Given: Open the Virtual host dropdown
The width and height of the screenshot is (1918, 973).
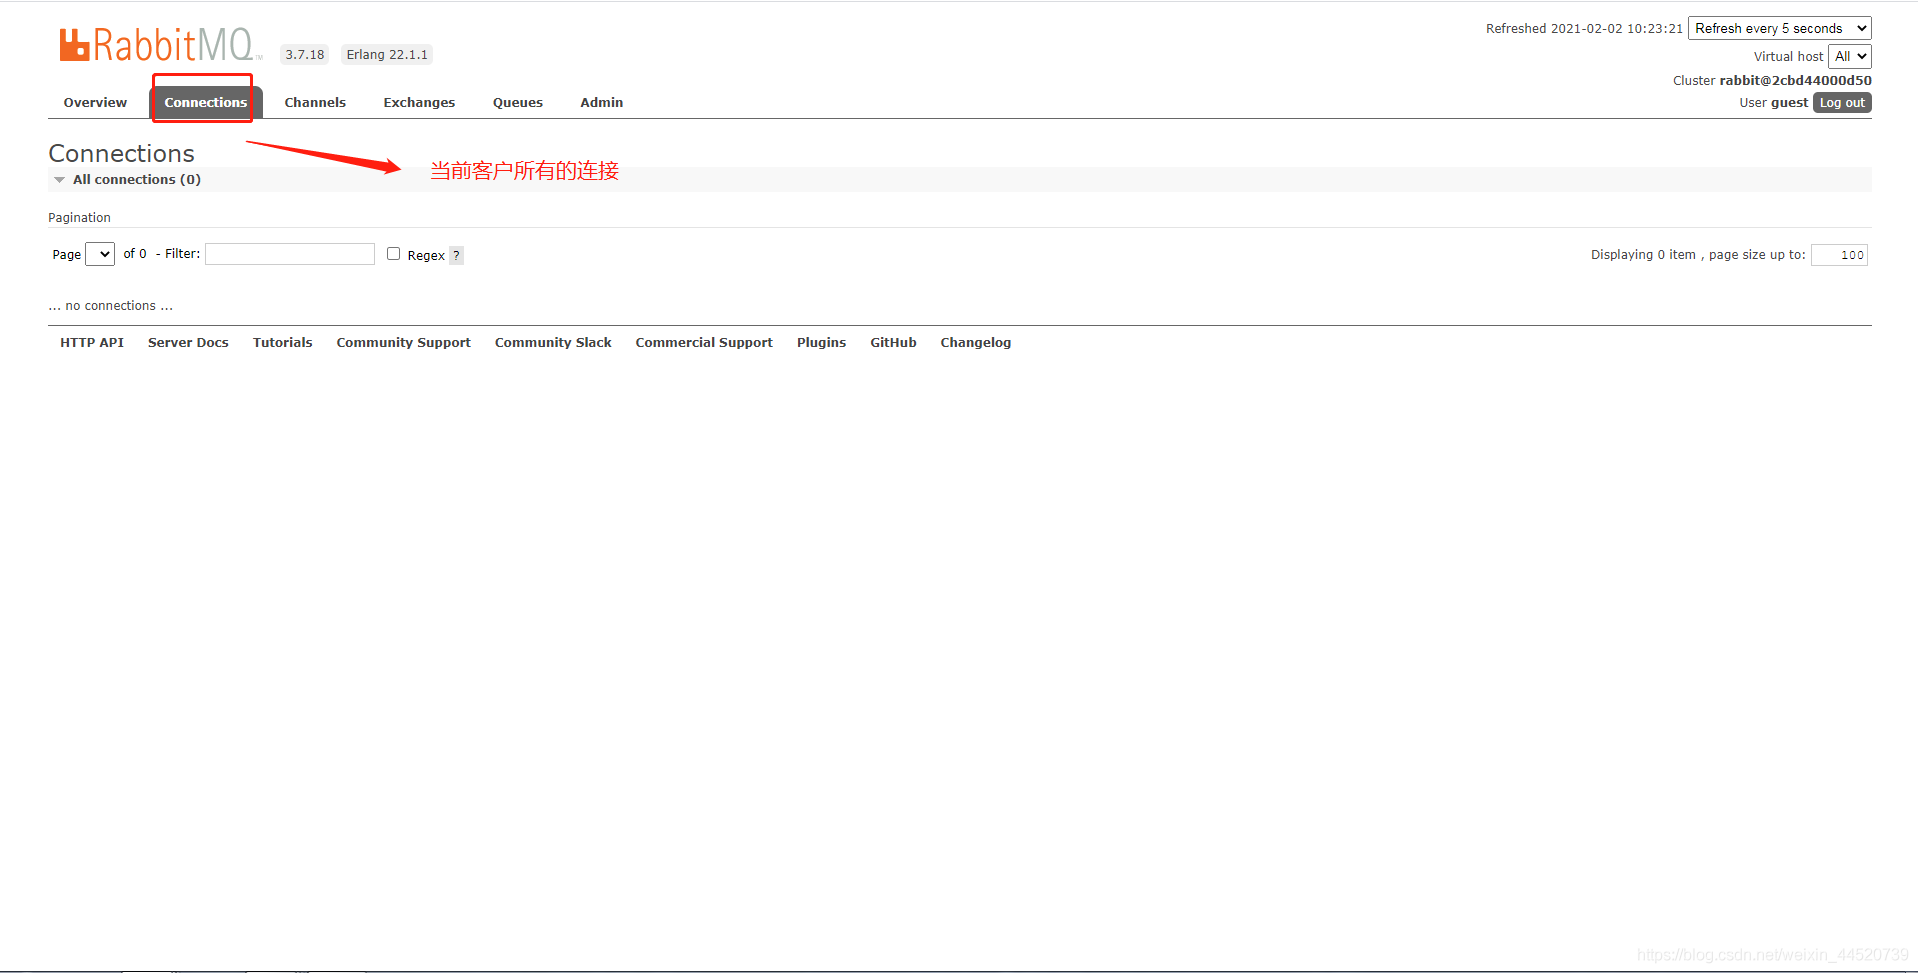Looking at the screenshot, I should pos(1850,56).
